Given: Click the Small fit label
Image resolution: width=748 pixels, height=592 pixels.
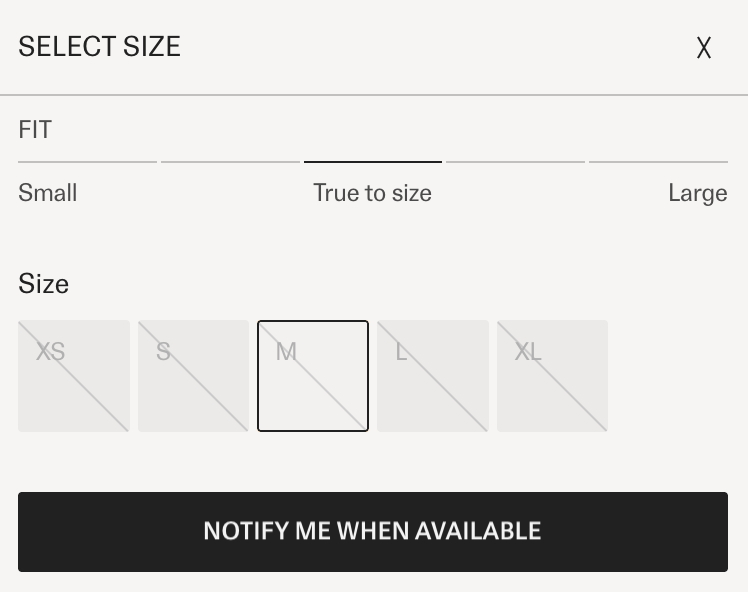Looking at the screenshot, I should (48, 193).
